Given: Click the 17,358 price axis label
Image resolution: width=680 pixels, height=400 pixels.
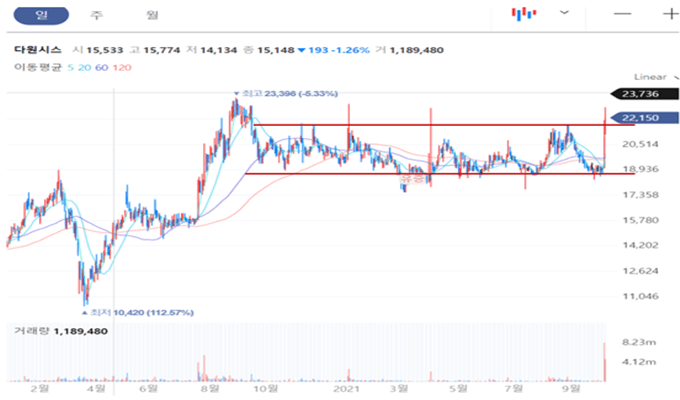Looking at the screenshot, I should point(640,195).
